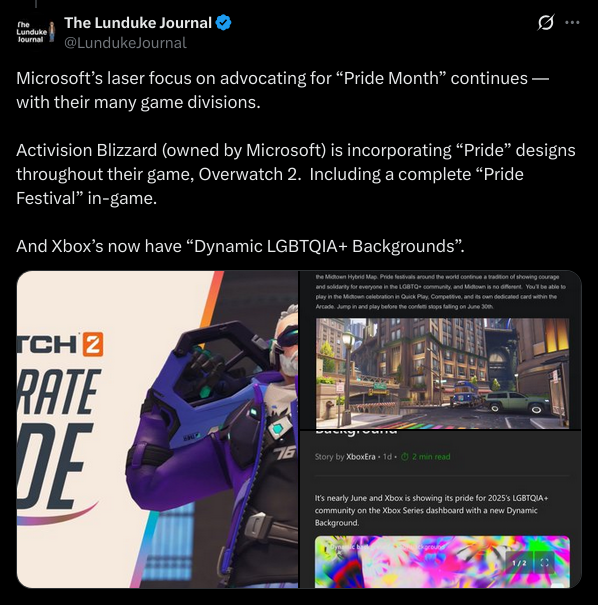Click the blue verified checkmark badge

coord(224,23)
